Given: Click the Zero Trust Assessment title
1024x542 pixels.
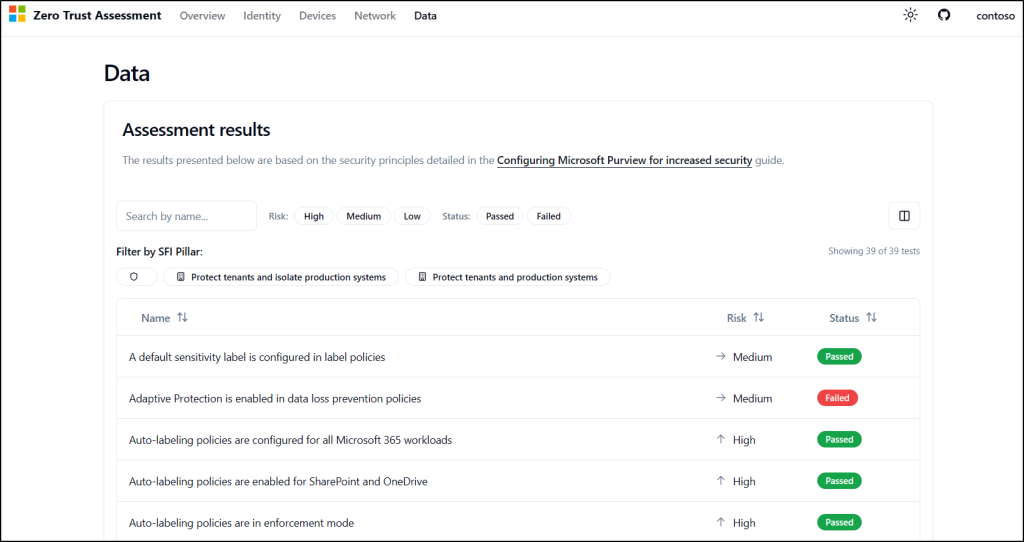Looking at the screenshot, I should point(97,15).
